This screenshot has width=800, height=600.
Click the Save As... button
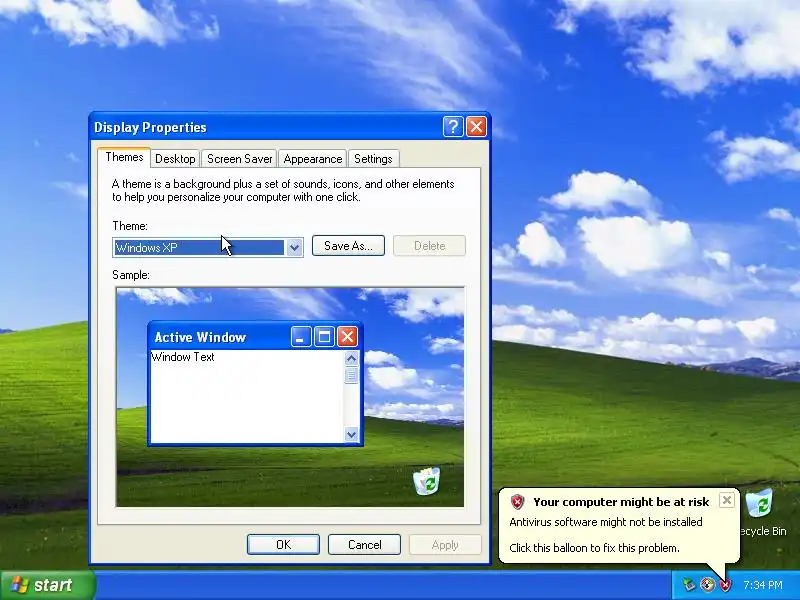[x=348, y=245]
